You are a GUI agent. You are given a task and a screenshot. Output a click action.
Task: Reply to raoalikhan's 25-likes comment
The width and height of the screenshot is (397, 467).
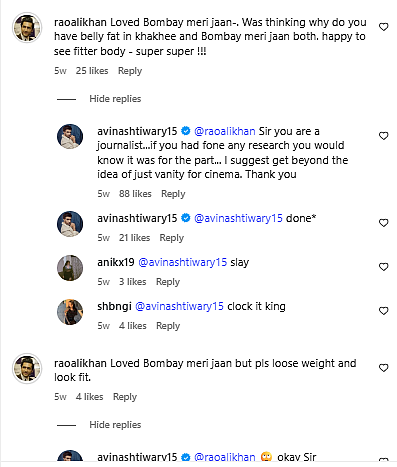[130, 71]
